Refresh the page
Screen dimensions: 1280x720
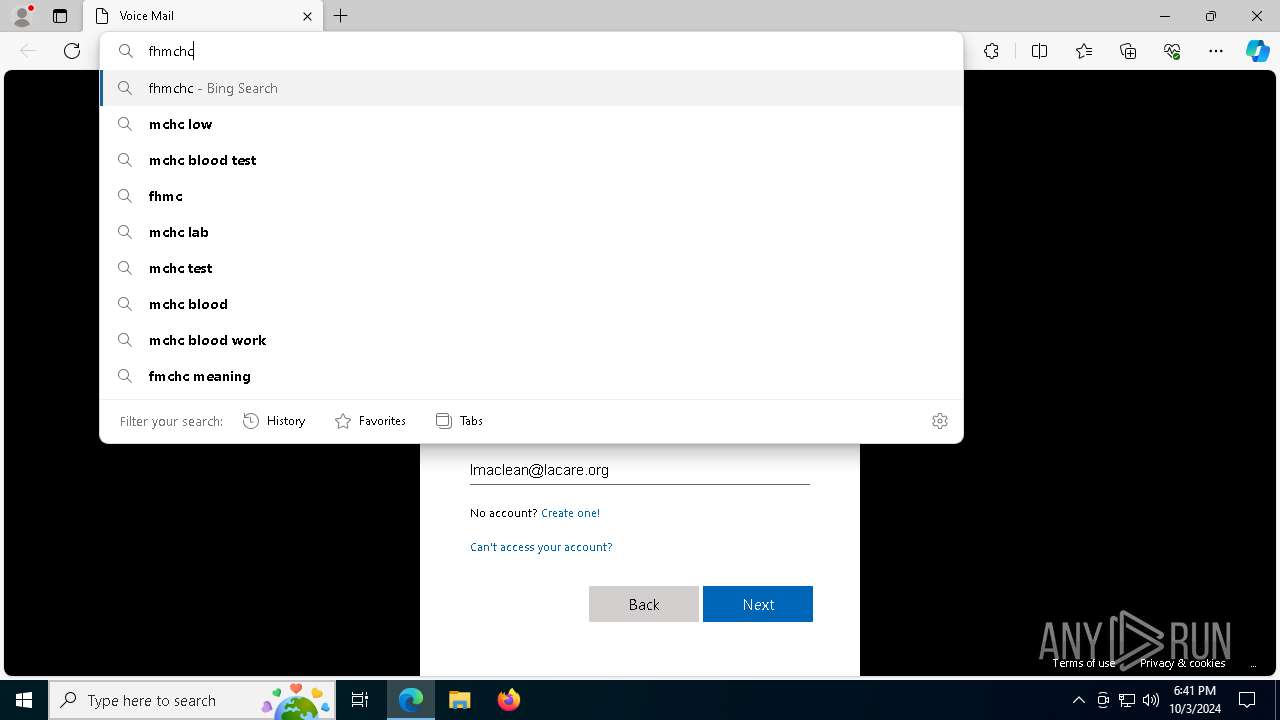(72, 51)
